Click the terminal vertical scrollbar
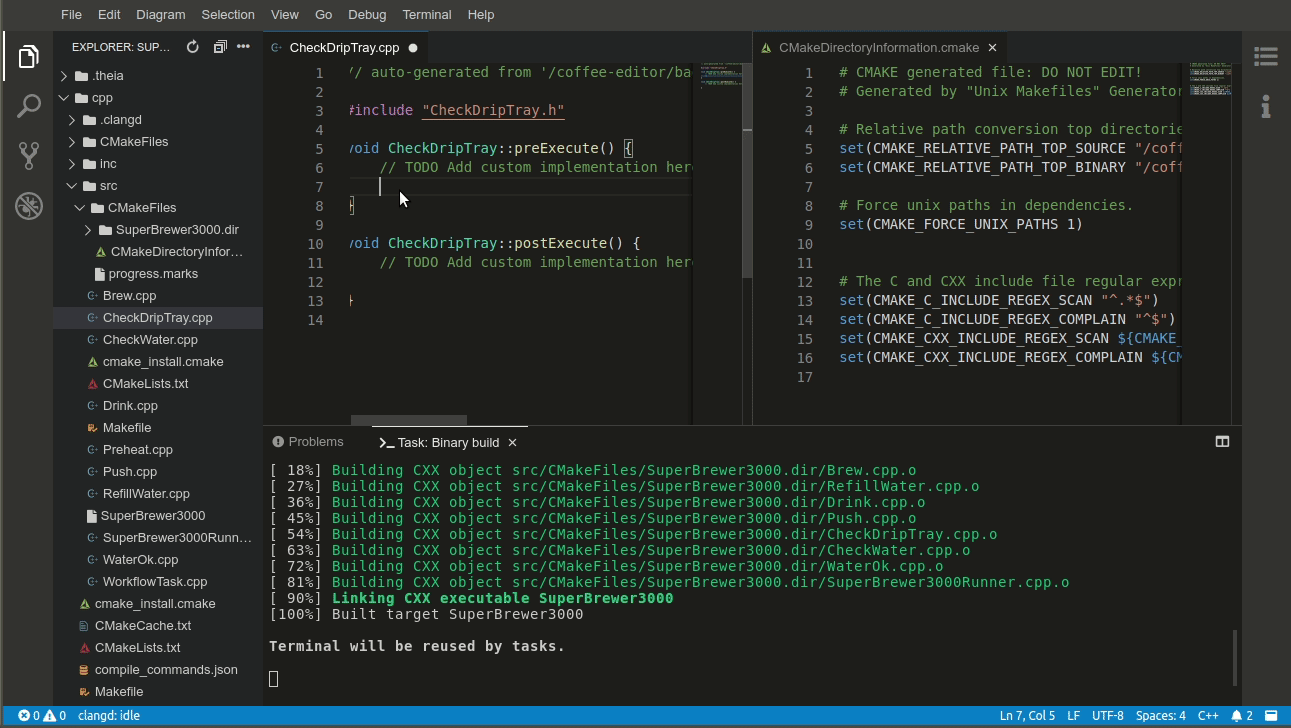The image size is (1291, 728). [x=1234, y=657]
